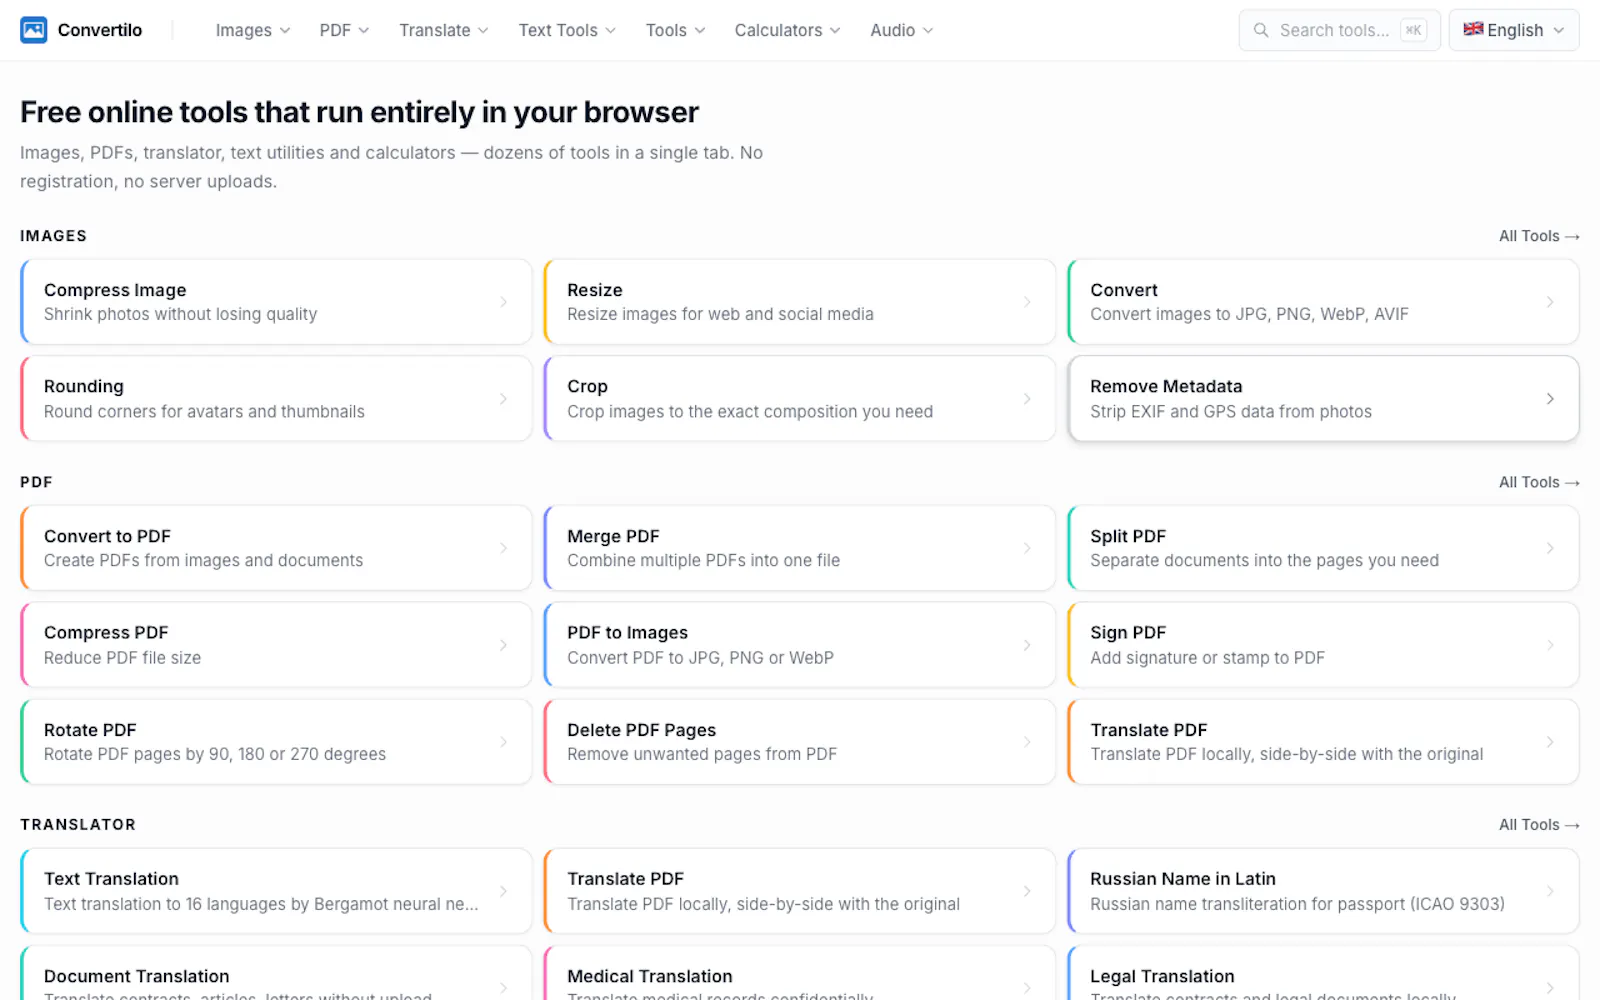Click the Convertilo logo icon

coord(34,30)
